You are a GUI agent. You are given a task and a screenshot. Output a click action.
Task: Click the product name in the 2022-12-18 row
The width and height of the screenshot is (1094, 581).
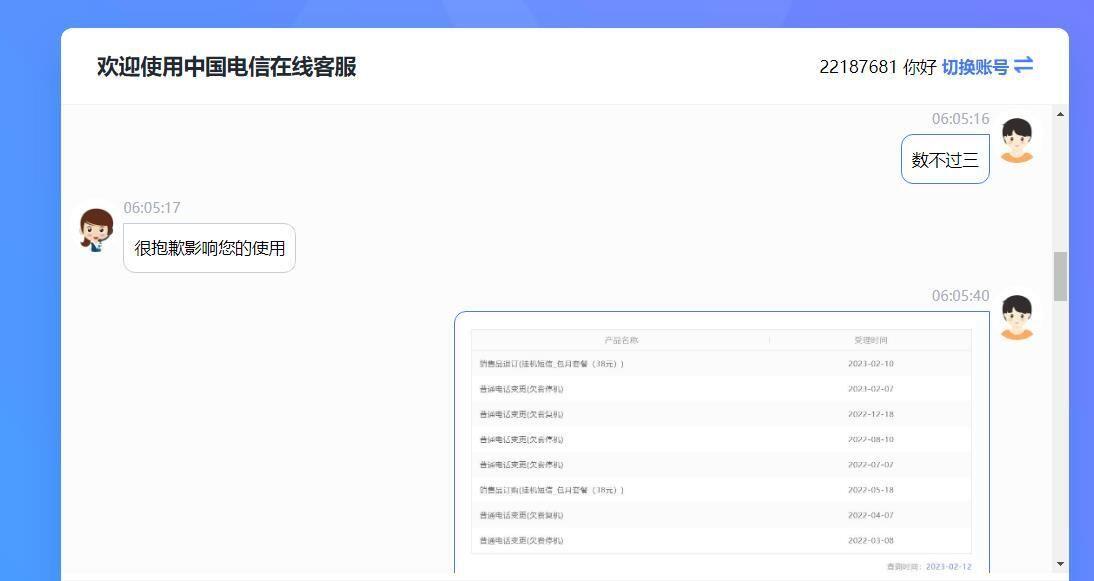pyautogui.click(x=521, y=414)
